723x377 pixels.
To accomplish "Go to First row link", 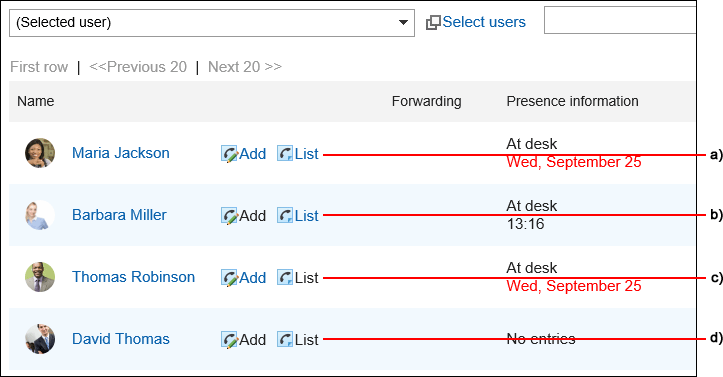I will [39, 67].
